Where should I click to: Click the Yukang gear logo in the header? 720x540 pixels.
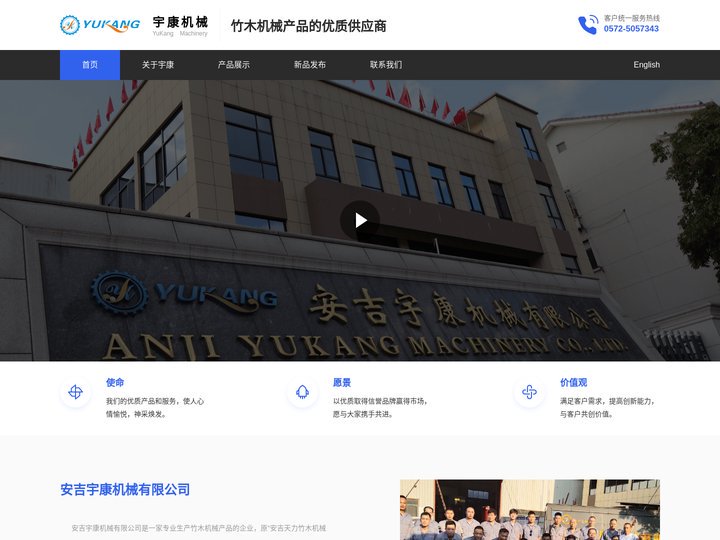coord(70,25)
